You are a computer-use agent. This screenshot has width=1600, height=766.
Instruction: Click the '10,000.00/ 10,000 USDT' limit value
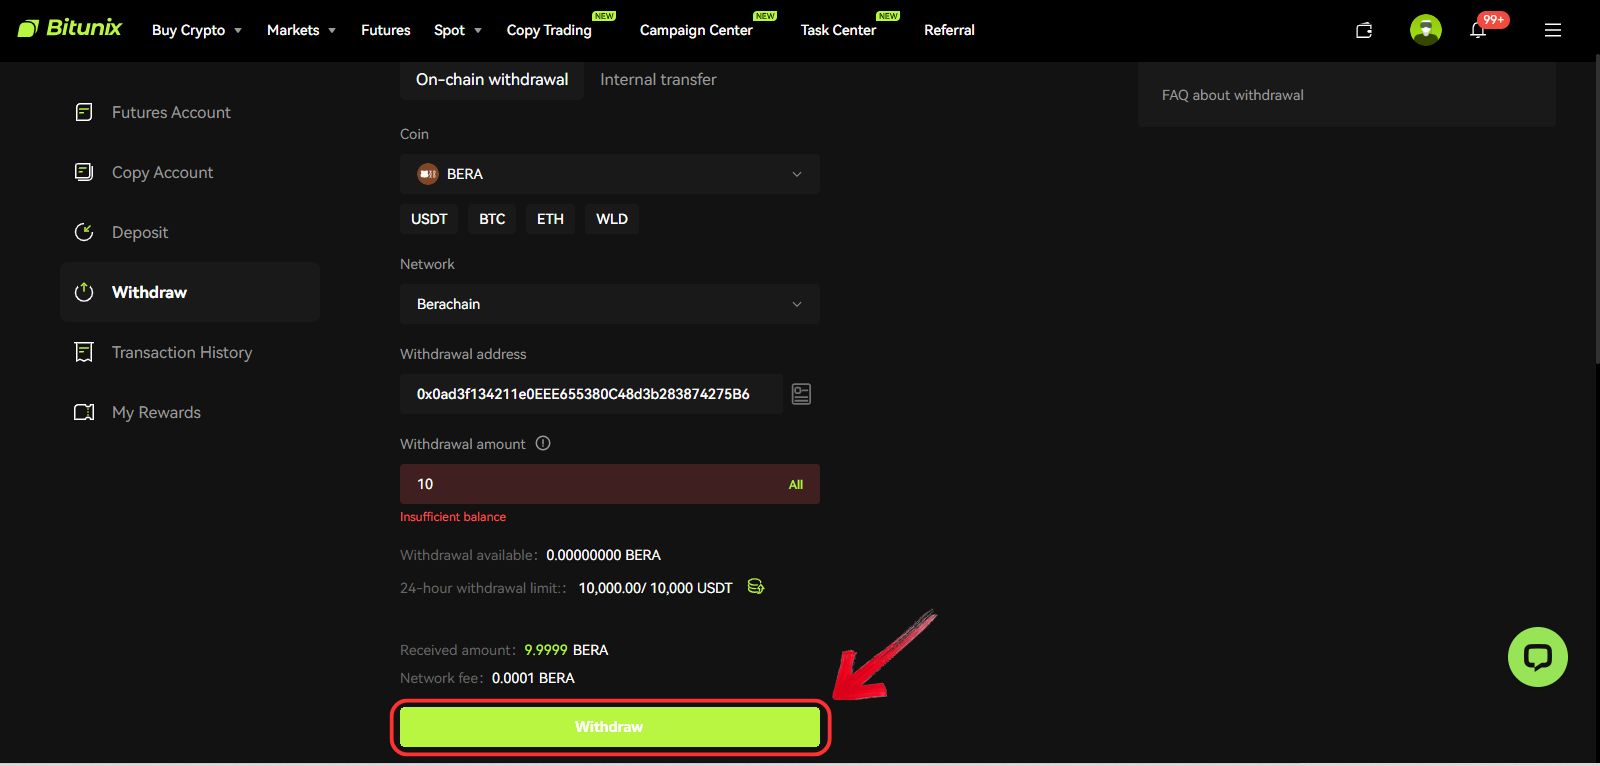pos(656,588)
